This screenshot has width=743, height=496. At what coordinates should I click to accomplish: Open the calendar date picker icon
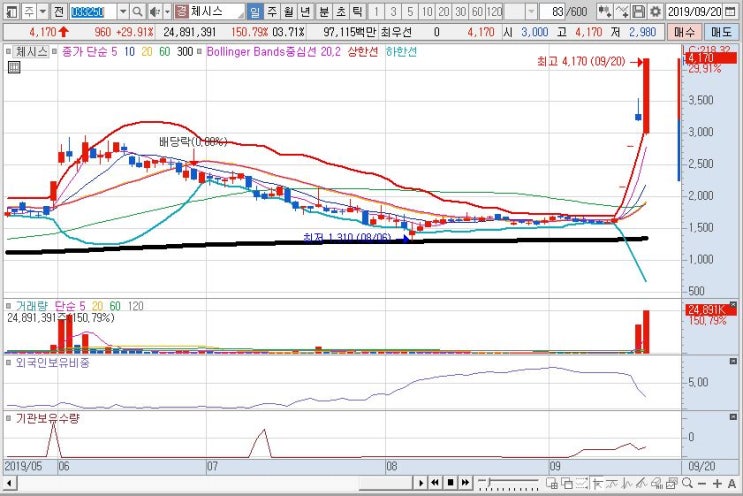730,11
